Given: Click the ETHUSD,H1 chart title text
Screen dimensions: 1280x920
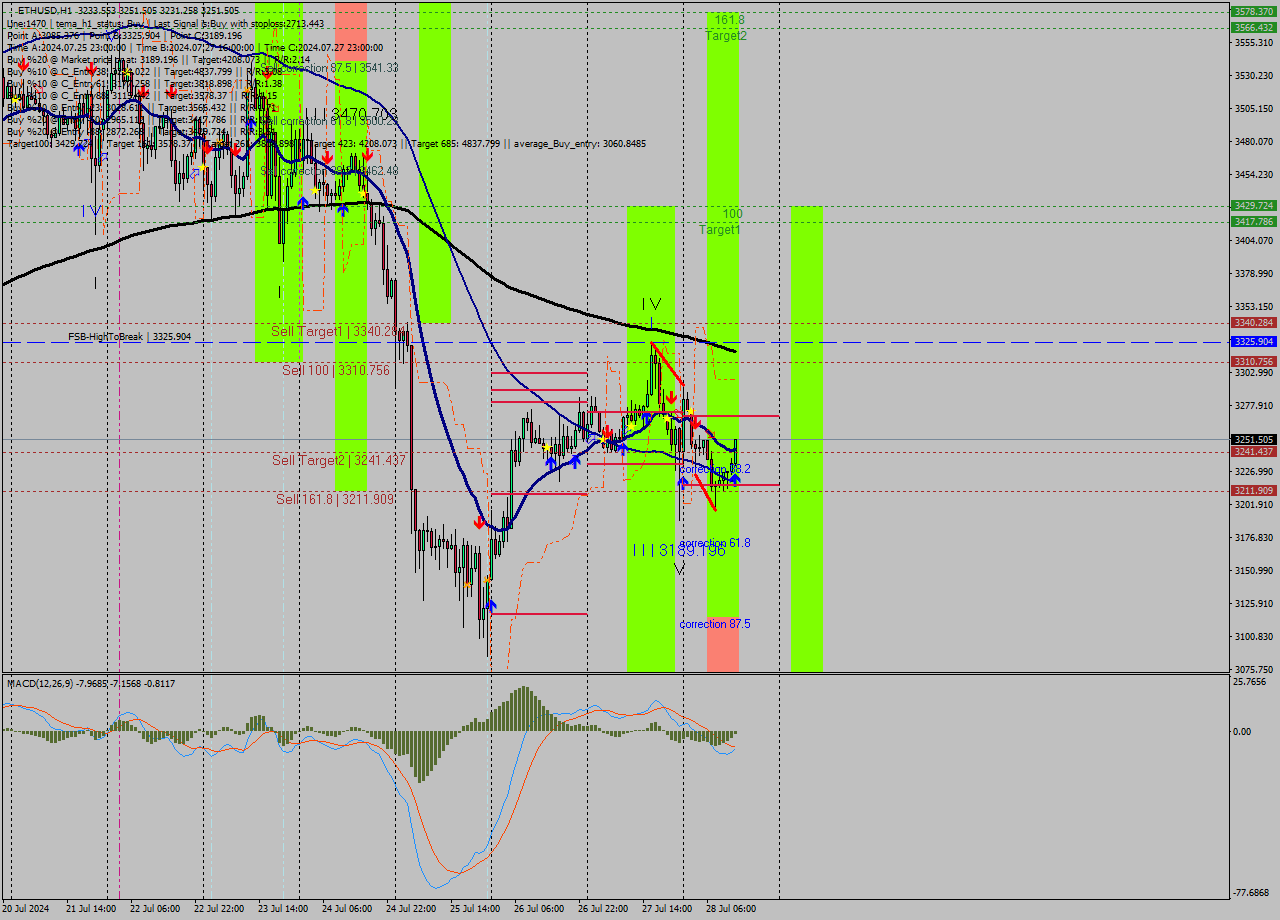Looking at the screenshot, I should point(45,10).
